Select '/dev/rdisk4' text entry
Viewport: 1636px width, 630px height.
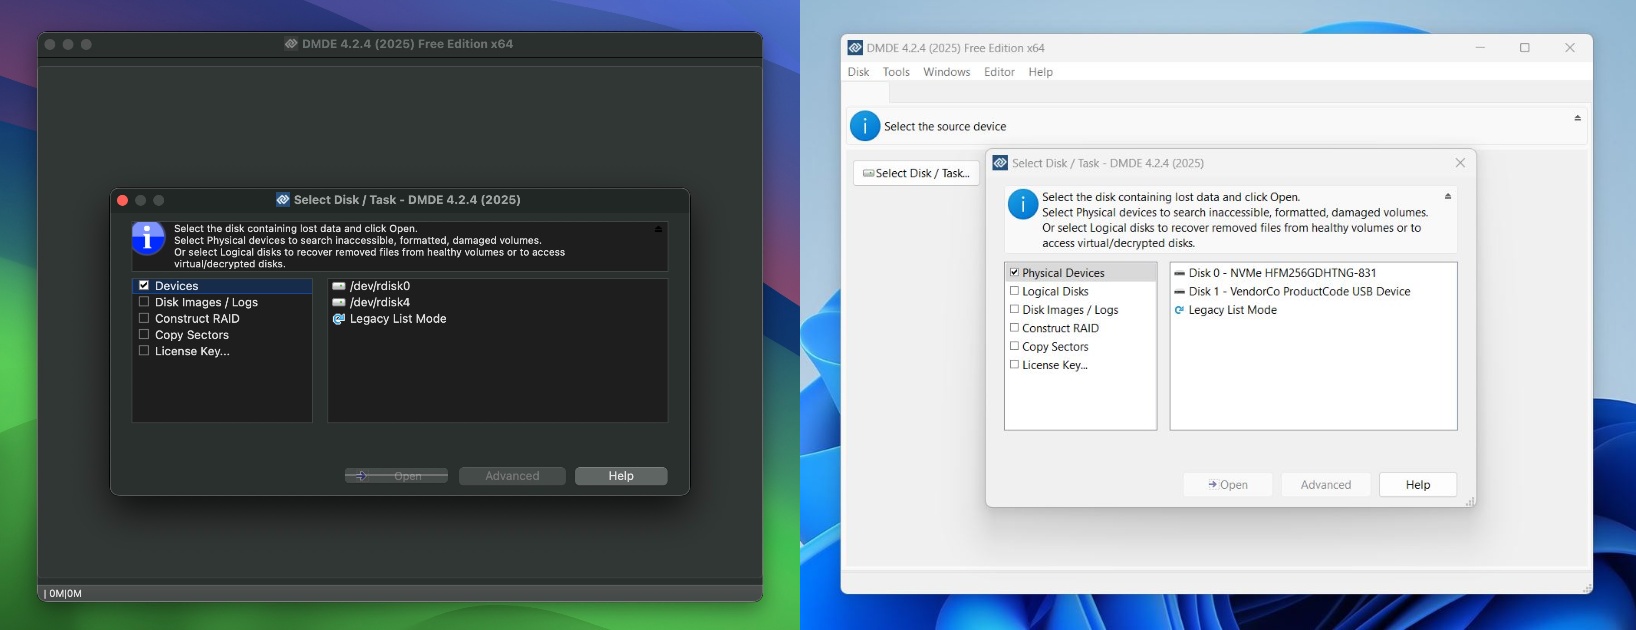pyautogui.click(x=380, y=302)
